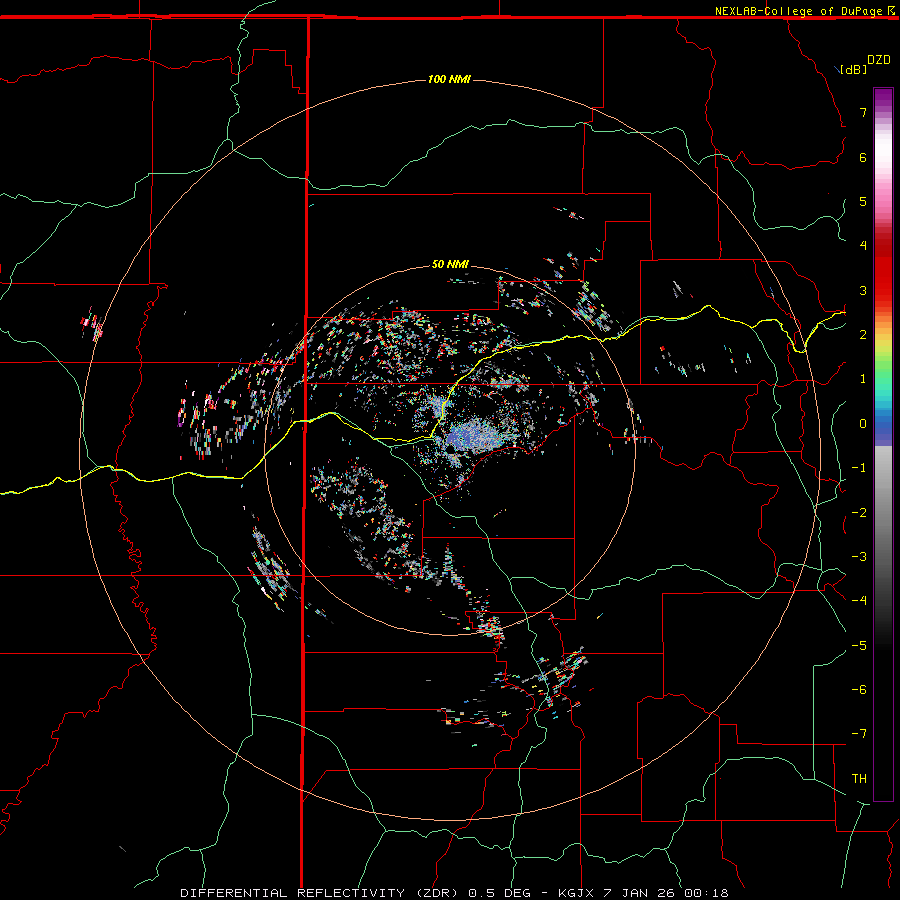The height and width of the screenshot is (900, 900).
Task: Select the 7 value on scale
Action: point(863,112)
